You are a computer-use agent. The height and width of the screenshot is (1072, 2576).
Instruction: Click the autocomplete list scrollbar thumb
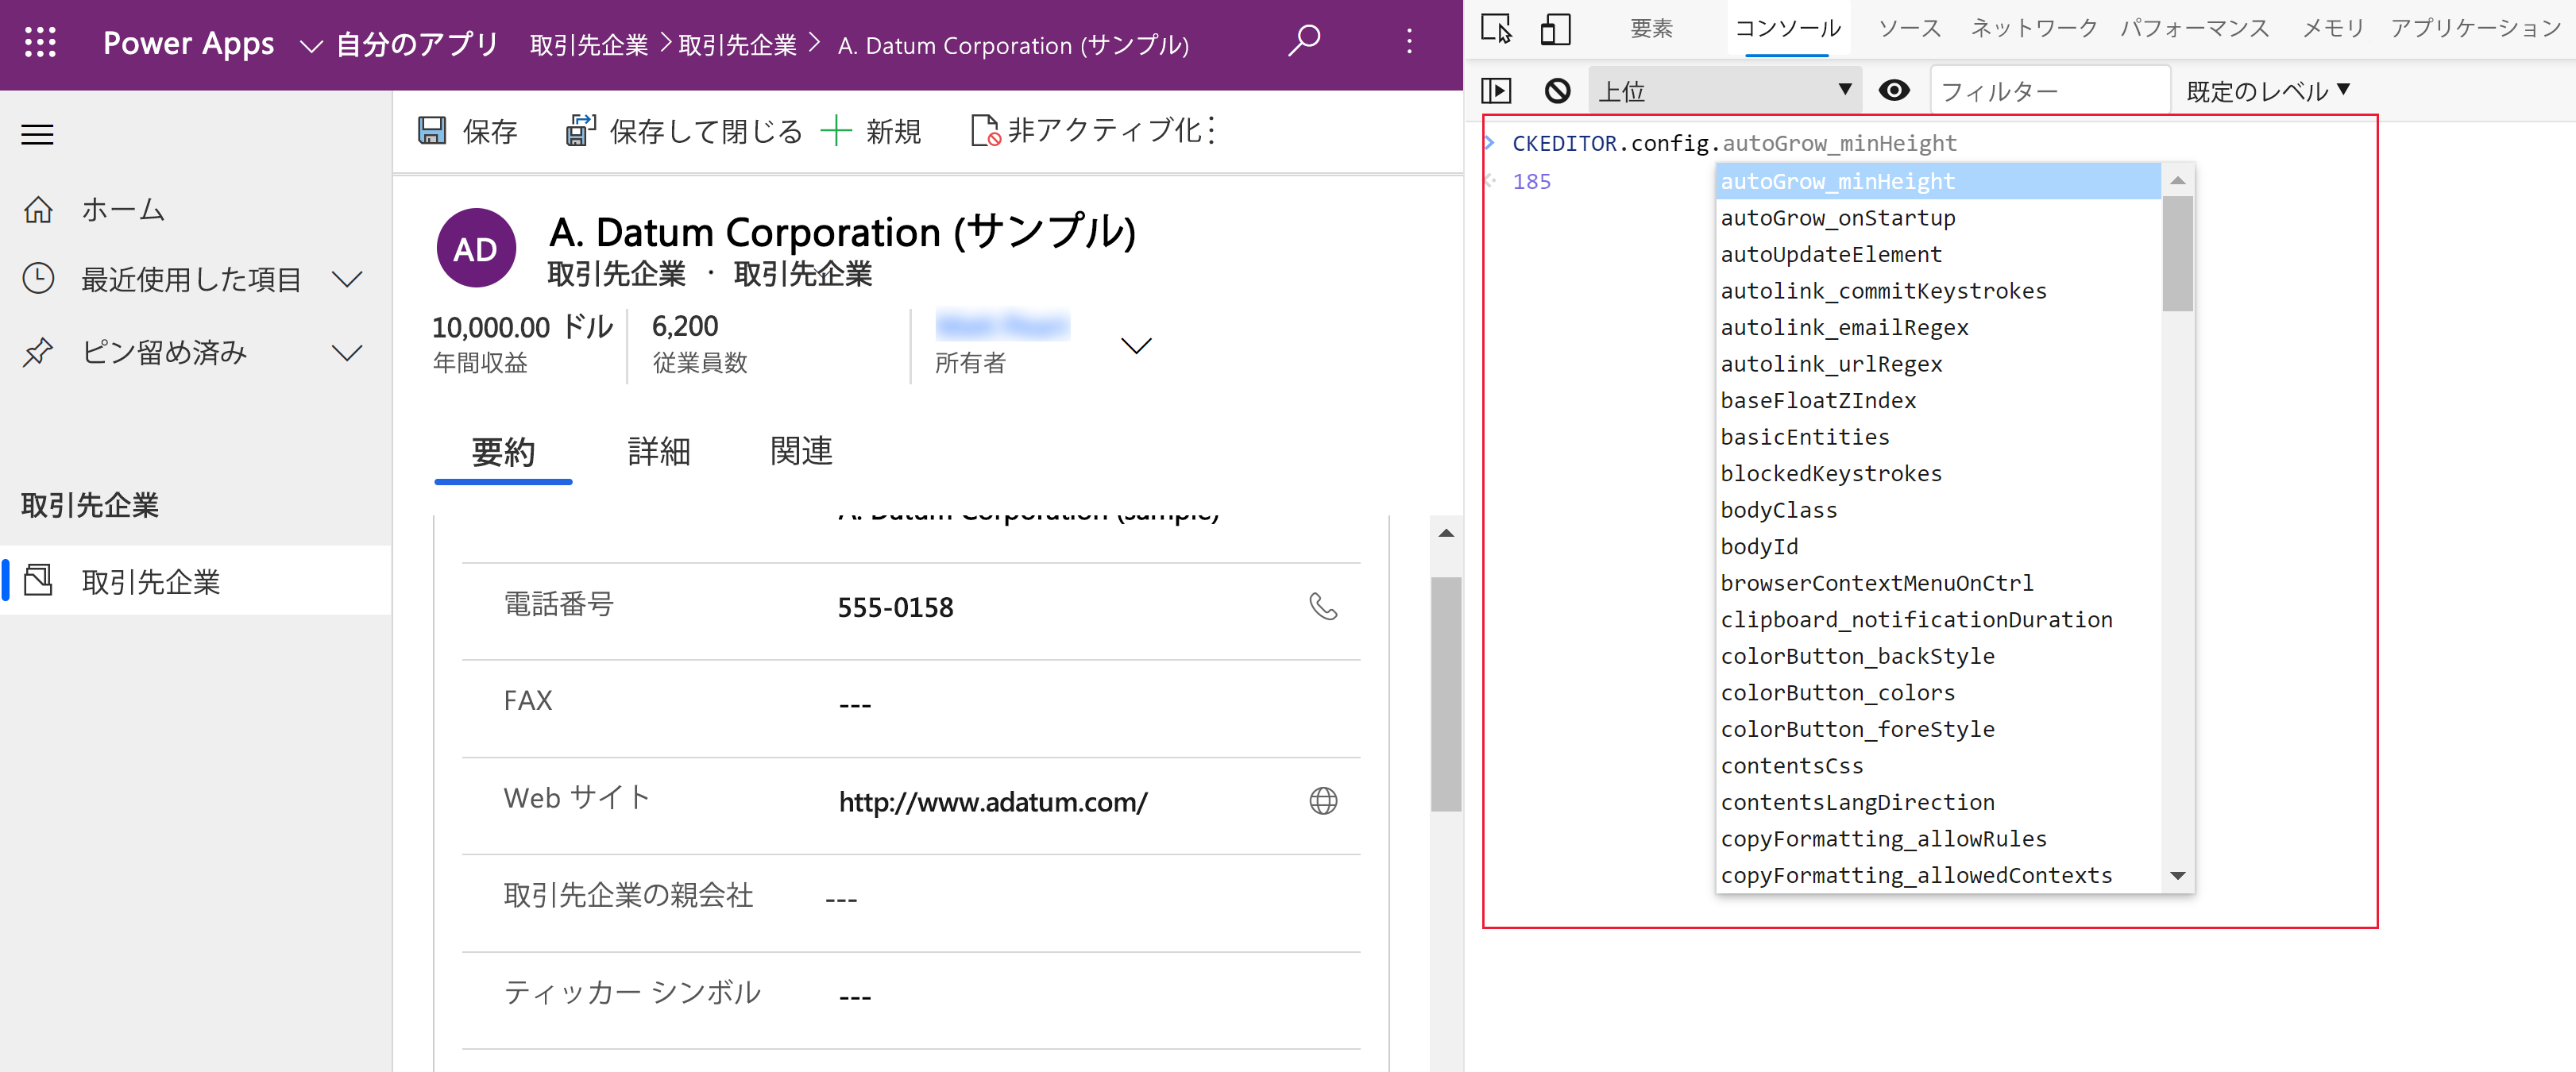pos(2177,254)
